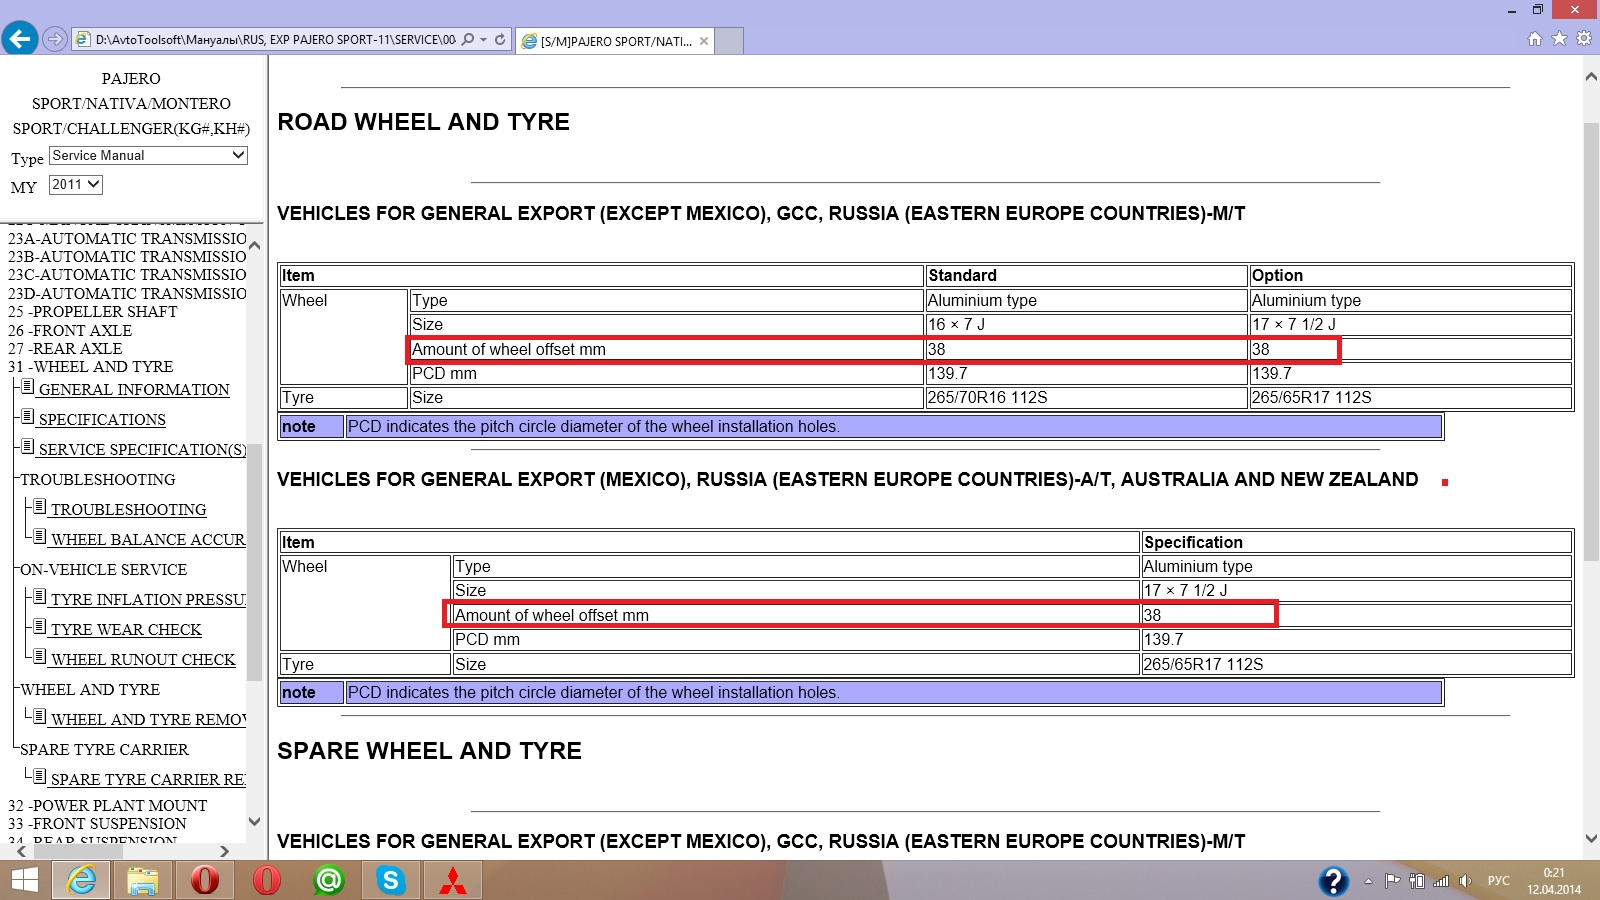Click the Refresh icon in address bar
The width and height of the screenshot is (1600, 900).
pyautogui.click(x=500, y=40)
